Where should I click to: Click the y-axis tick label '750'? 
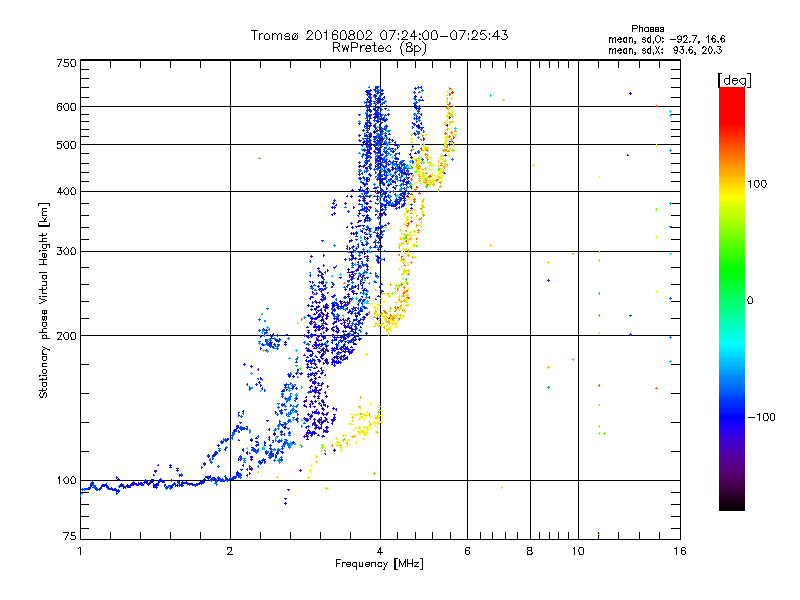click(66, 63)
